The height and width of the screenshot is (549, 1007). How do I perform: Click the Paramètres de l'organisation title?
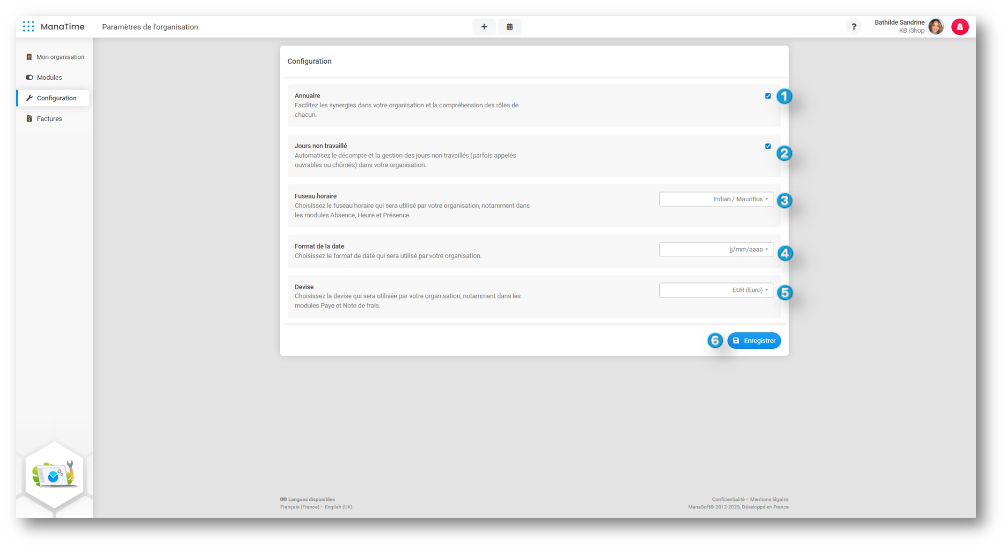(150, 27)
